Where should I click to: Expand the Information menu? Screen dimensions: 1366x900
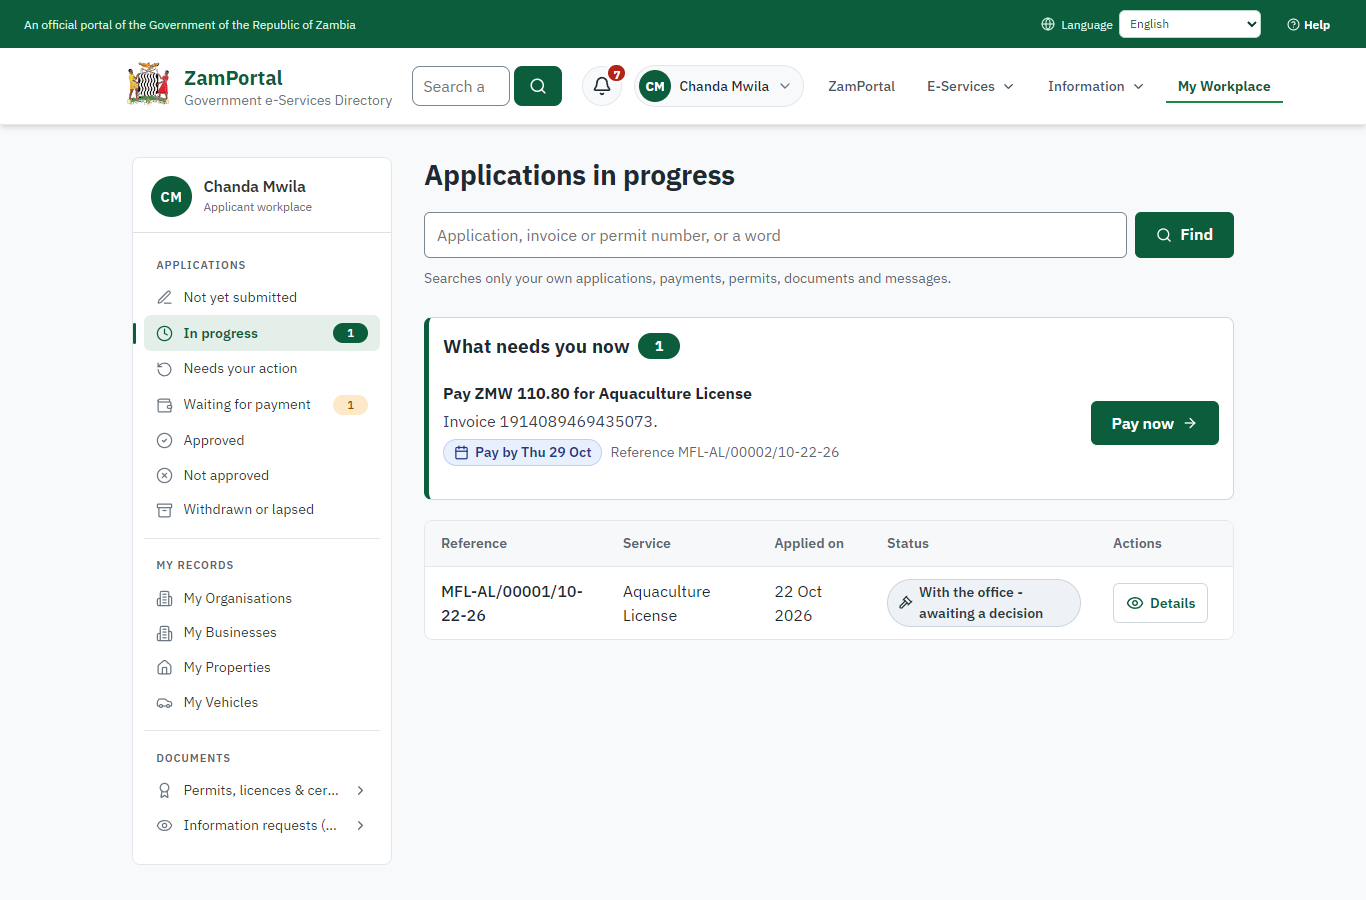[x=1095, y=86]
